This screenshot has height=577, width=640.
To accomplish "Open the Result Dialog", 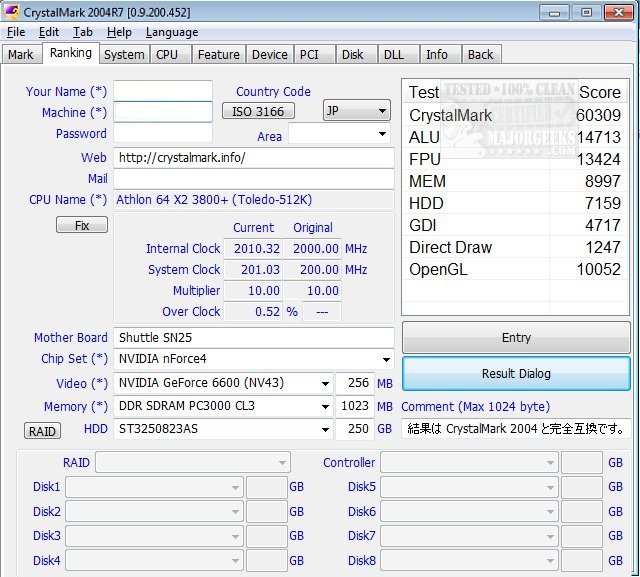I will coord(516,374).
